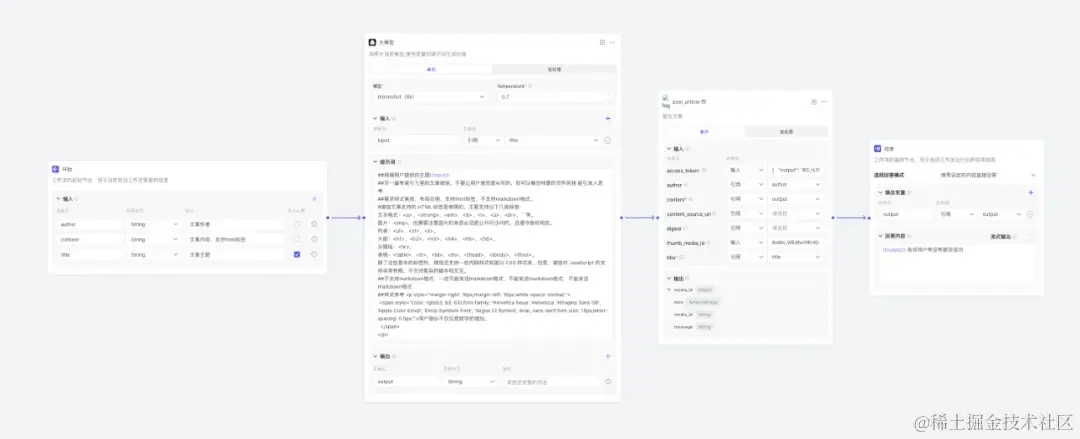The image size is (1080, 439).
Task: Click the thumb_media_id value field
Action: 796,243
